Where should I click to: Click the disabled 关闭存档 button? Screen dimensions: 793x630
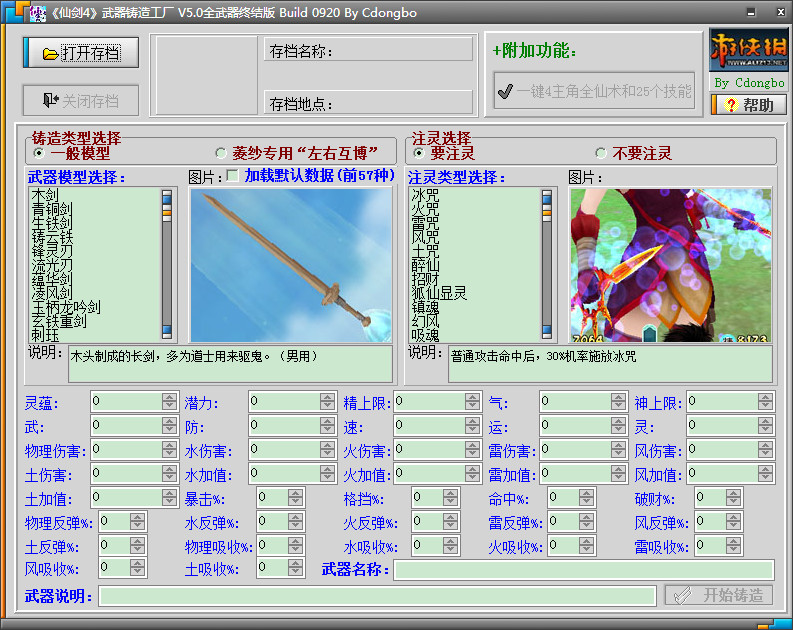tap(81, 101)
